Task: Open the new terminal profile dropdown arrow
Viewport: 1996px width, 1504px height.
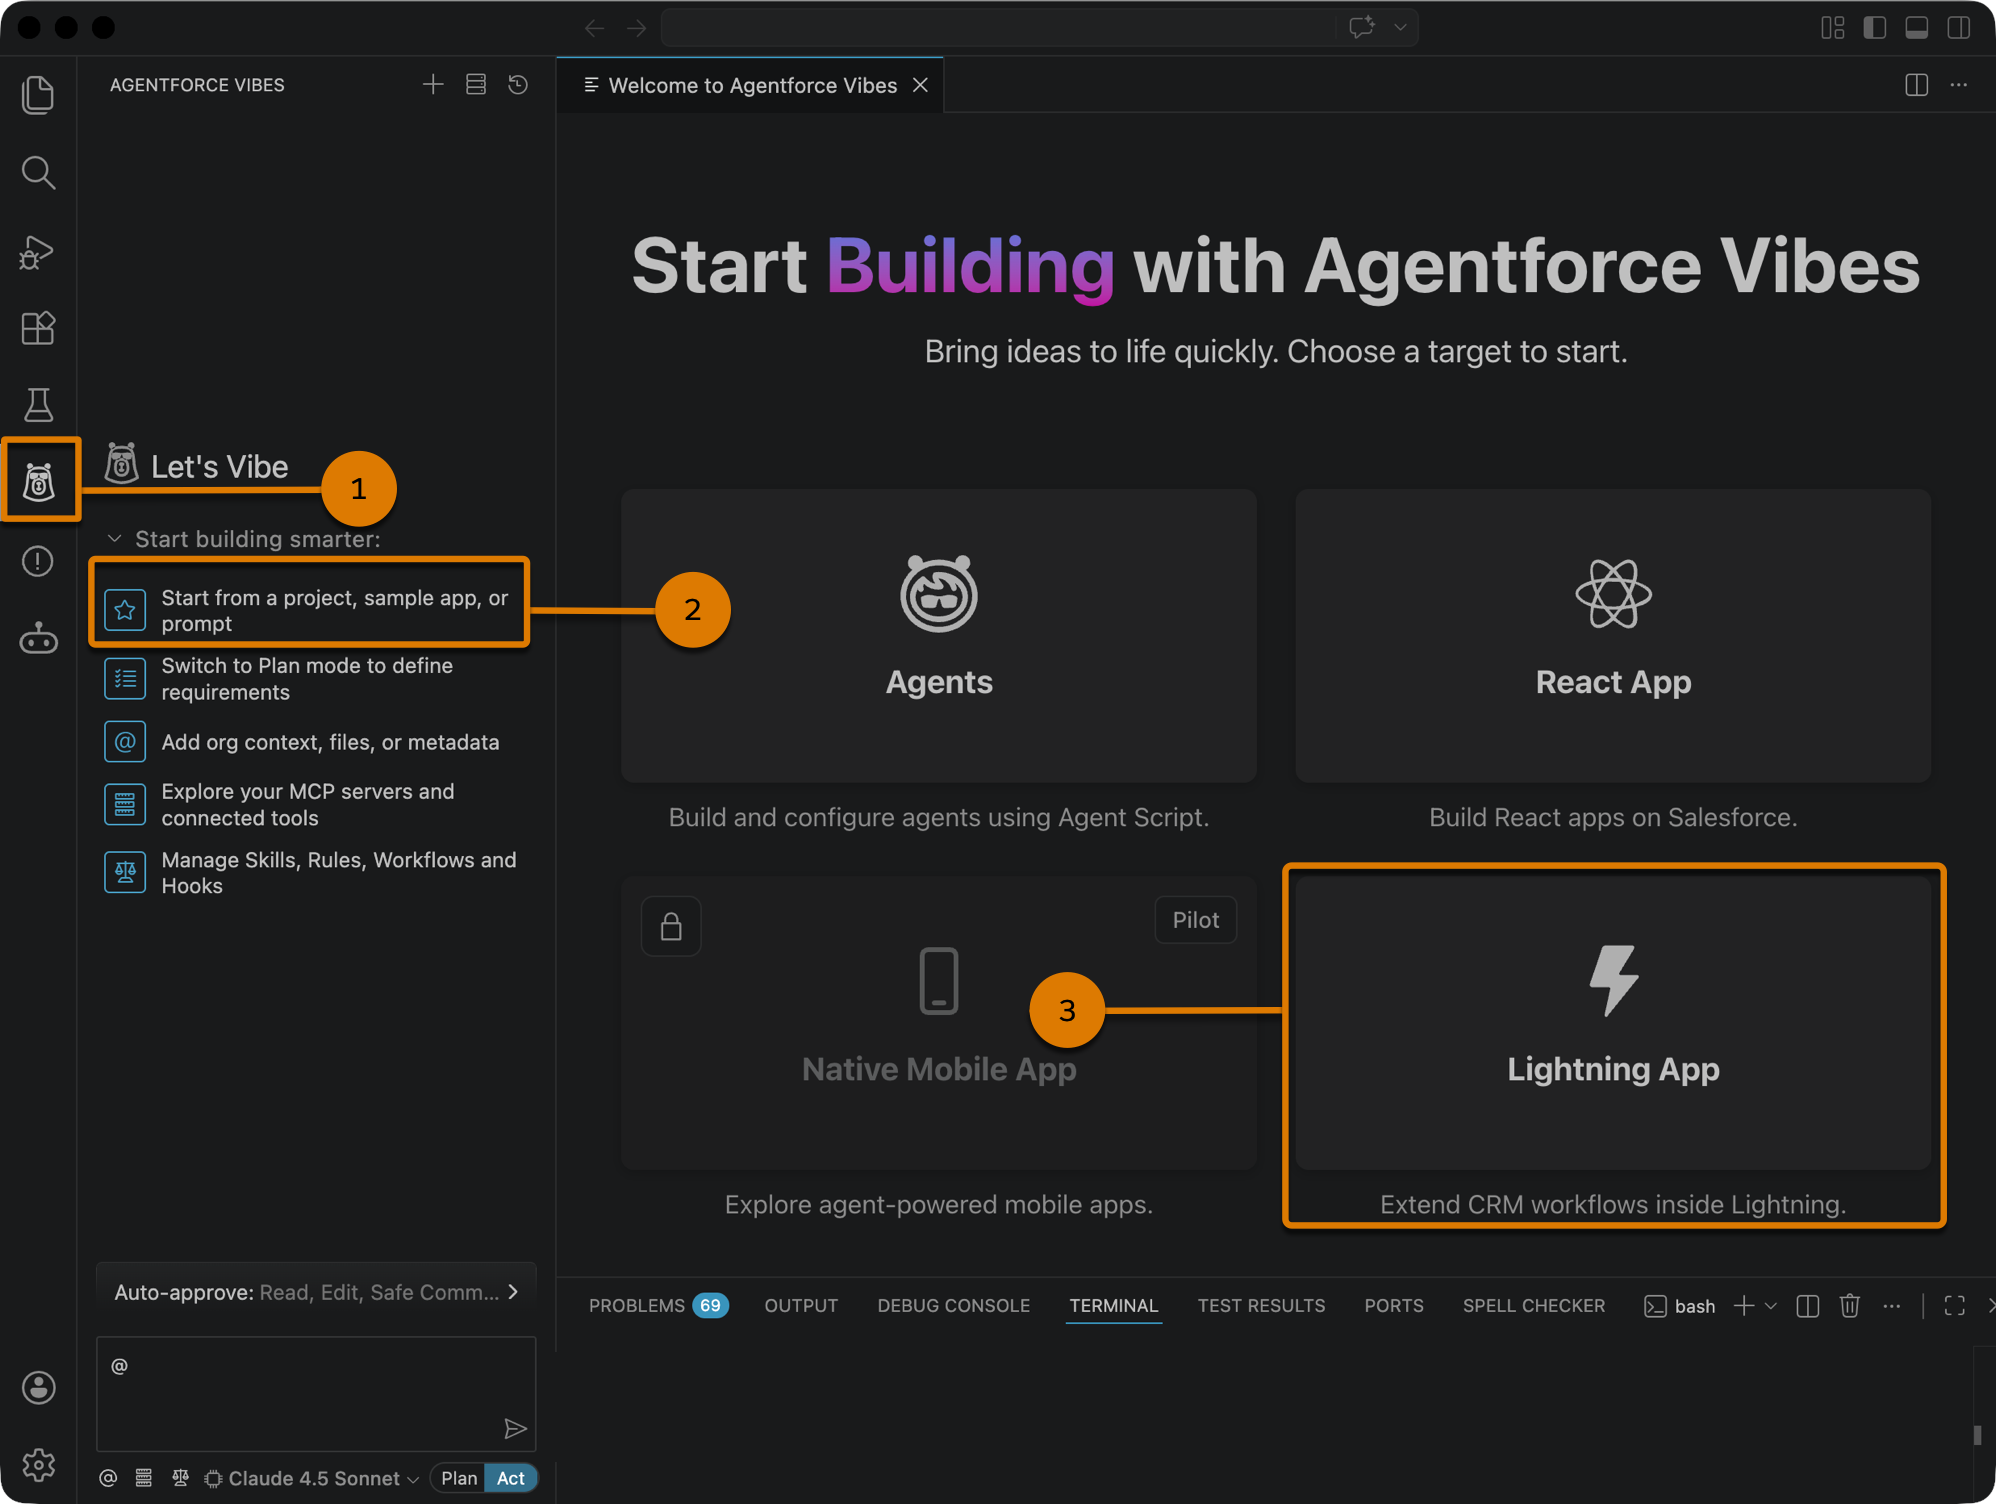Action: [1771, 1306]
